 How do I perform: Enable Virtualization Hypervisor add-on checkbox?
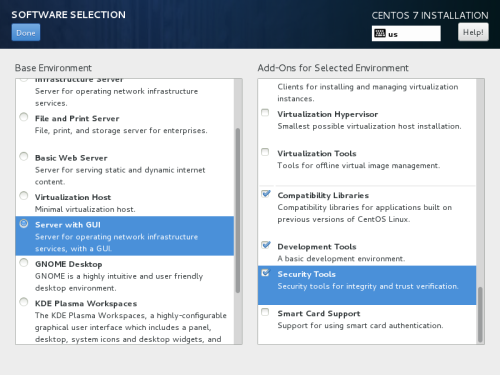coord(265,113)
